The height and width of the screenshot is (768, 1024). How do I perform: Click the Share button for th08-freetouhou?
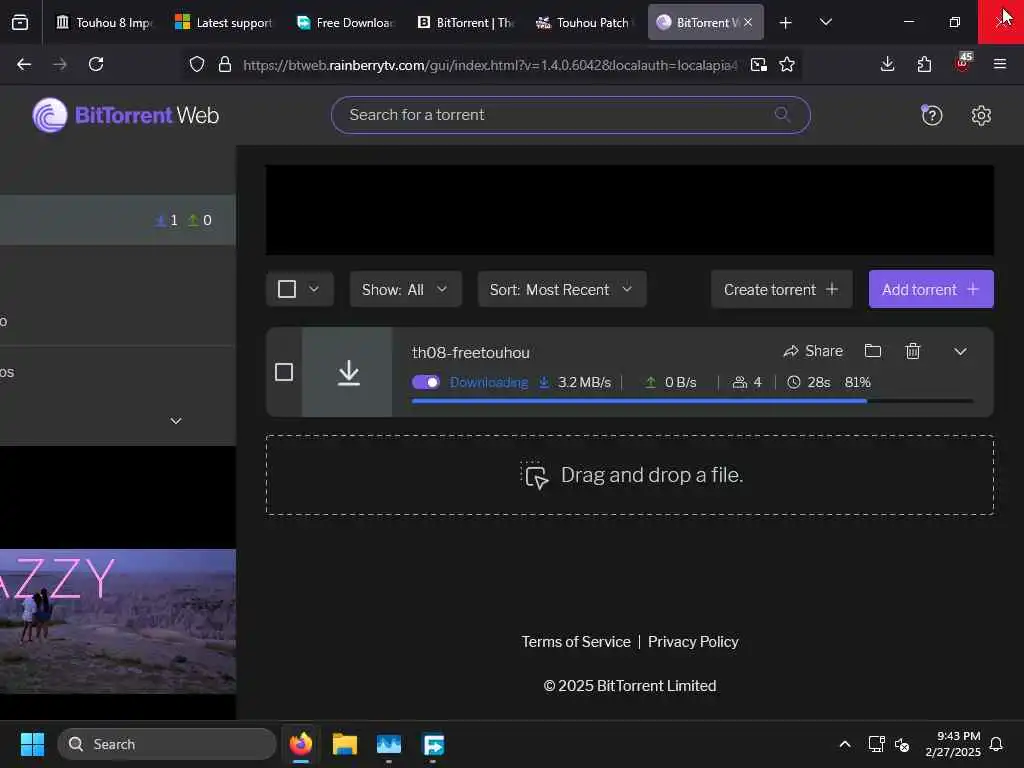(x=813, y=351)
